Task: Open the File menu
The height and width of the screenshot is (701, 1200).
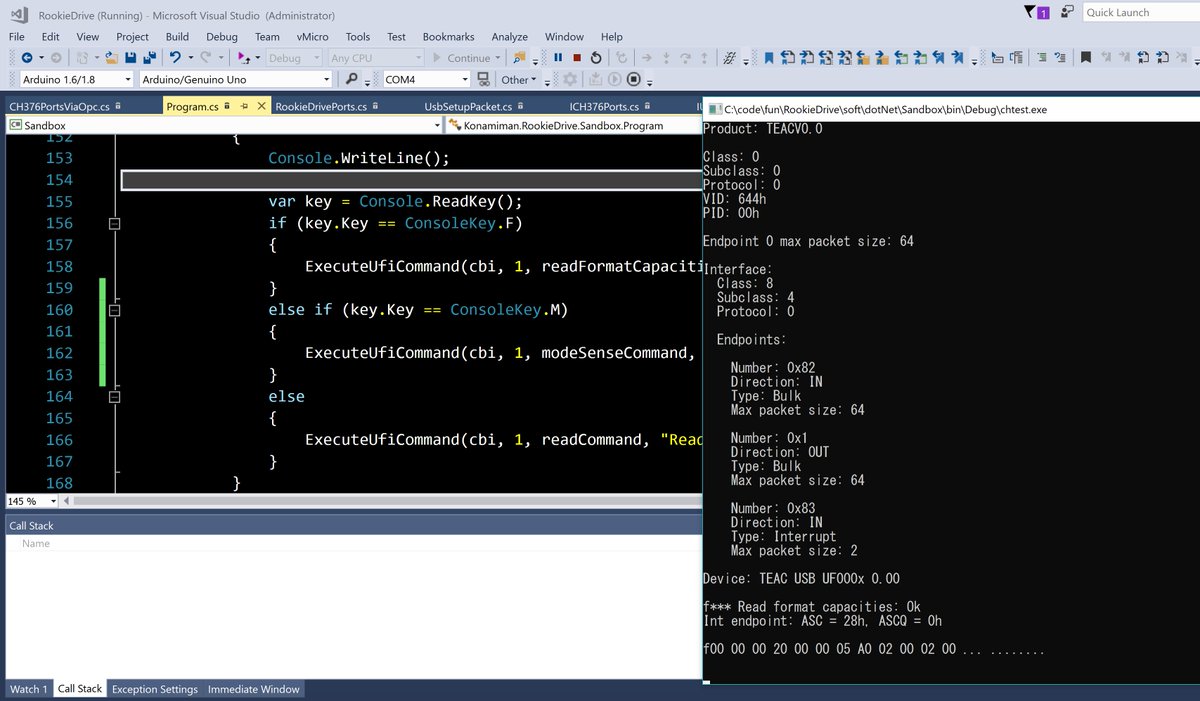Action: 17,37
